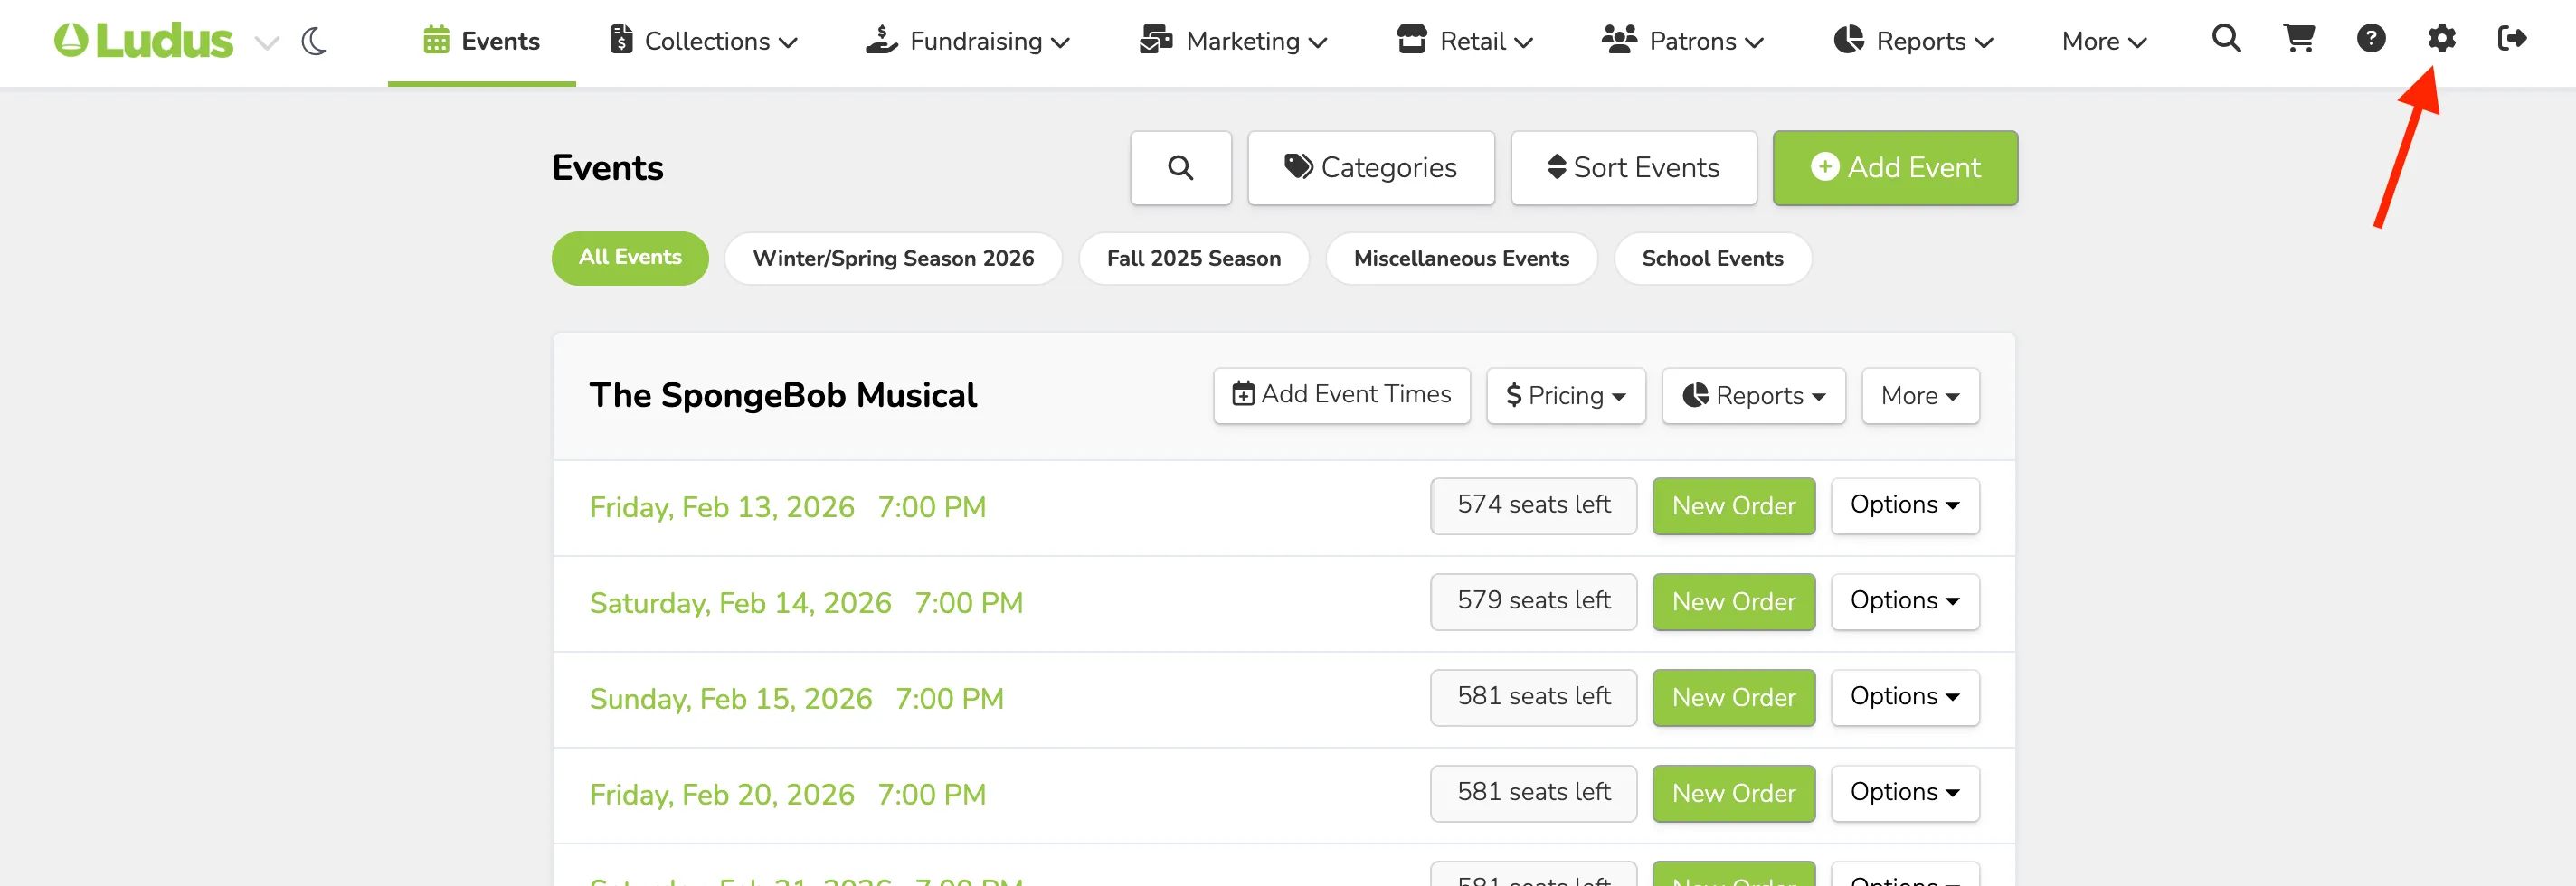Click The SpongeBob Musical title
The image size is (2576, 886).
tap(783, 396)
